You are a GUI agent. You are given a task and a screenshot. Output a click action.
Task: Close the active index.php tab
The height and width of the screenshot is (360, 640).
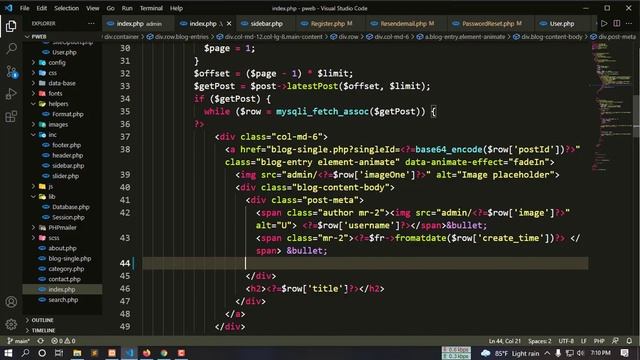(229, 24)
